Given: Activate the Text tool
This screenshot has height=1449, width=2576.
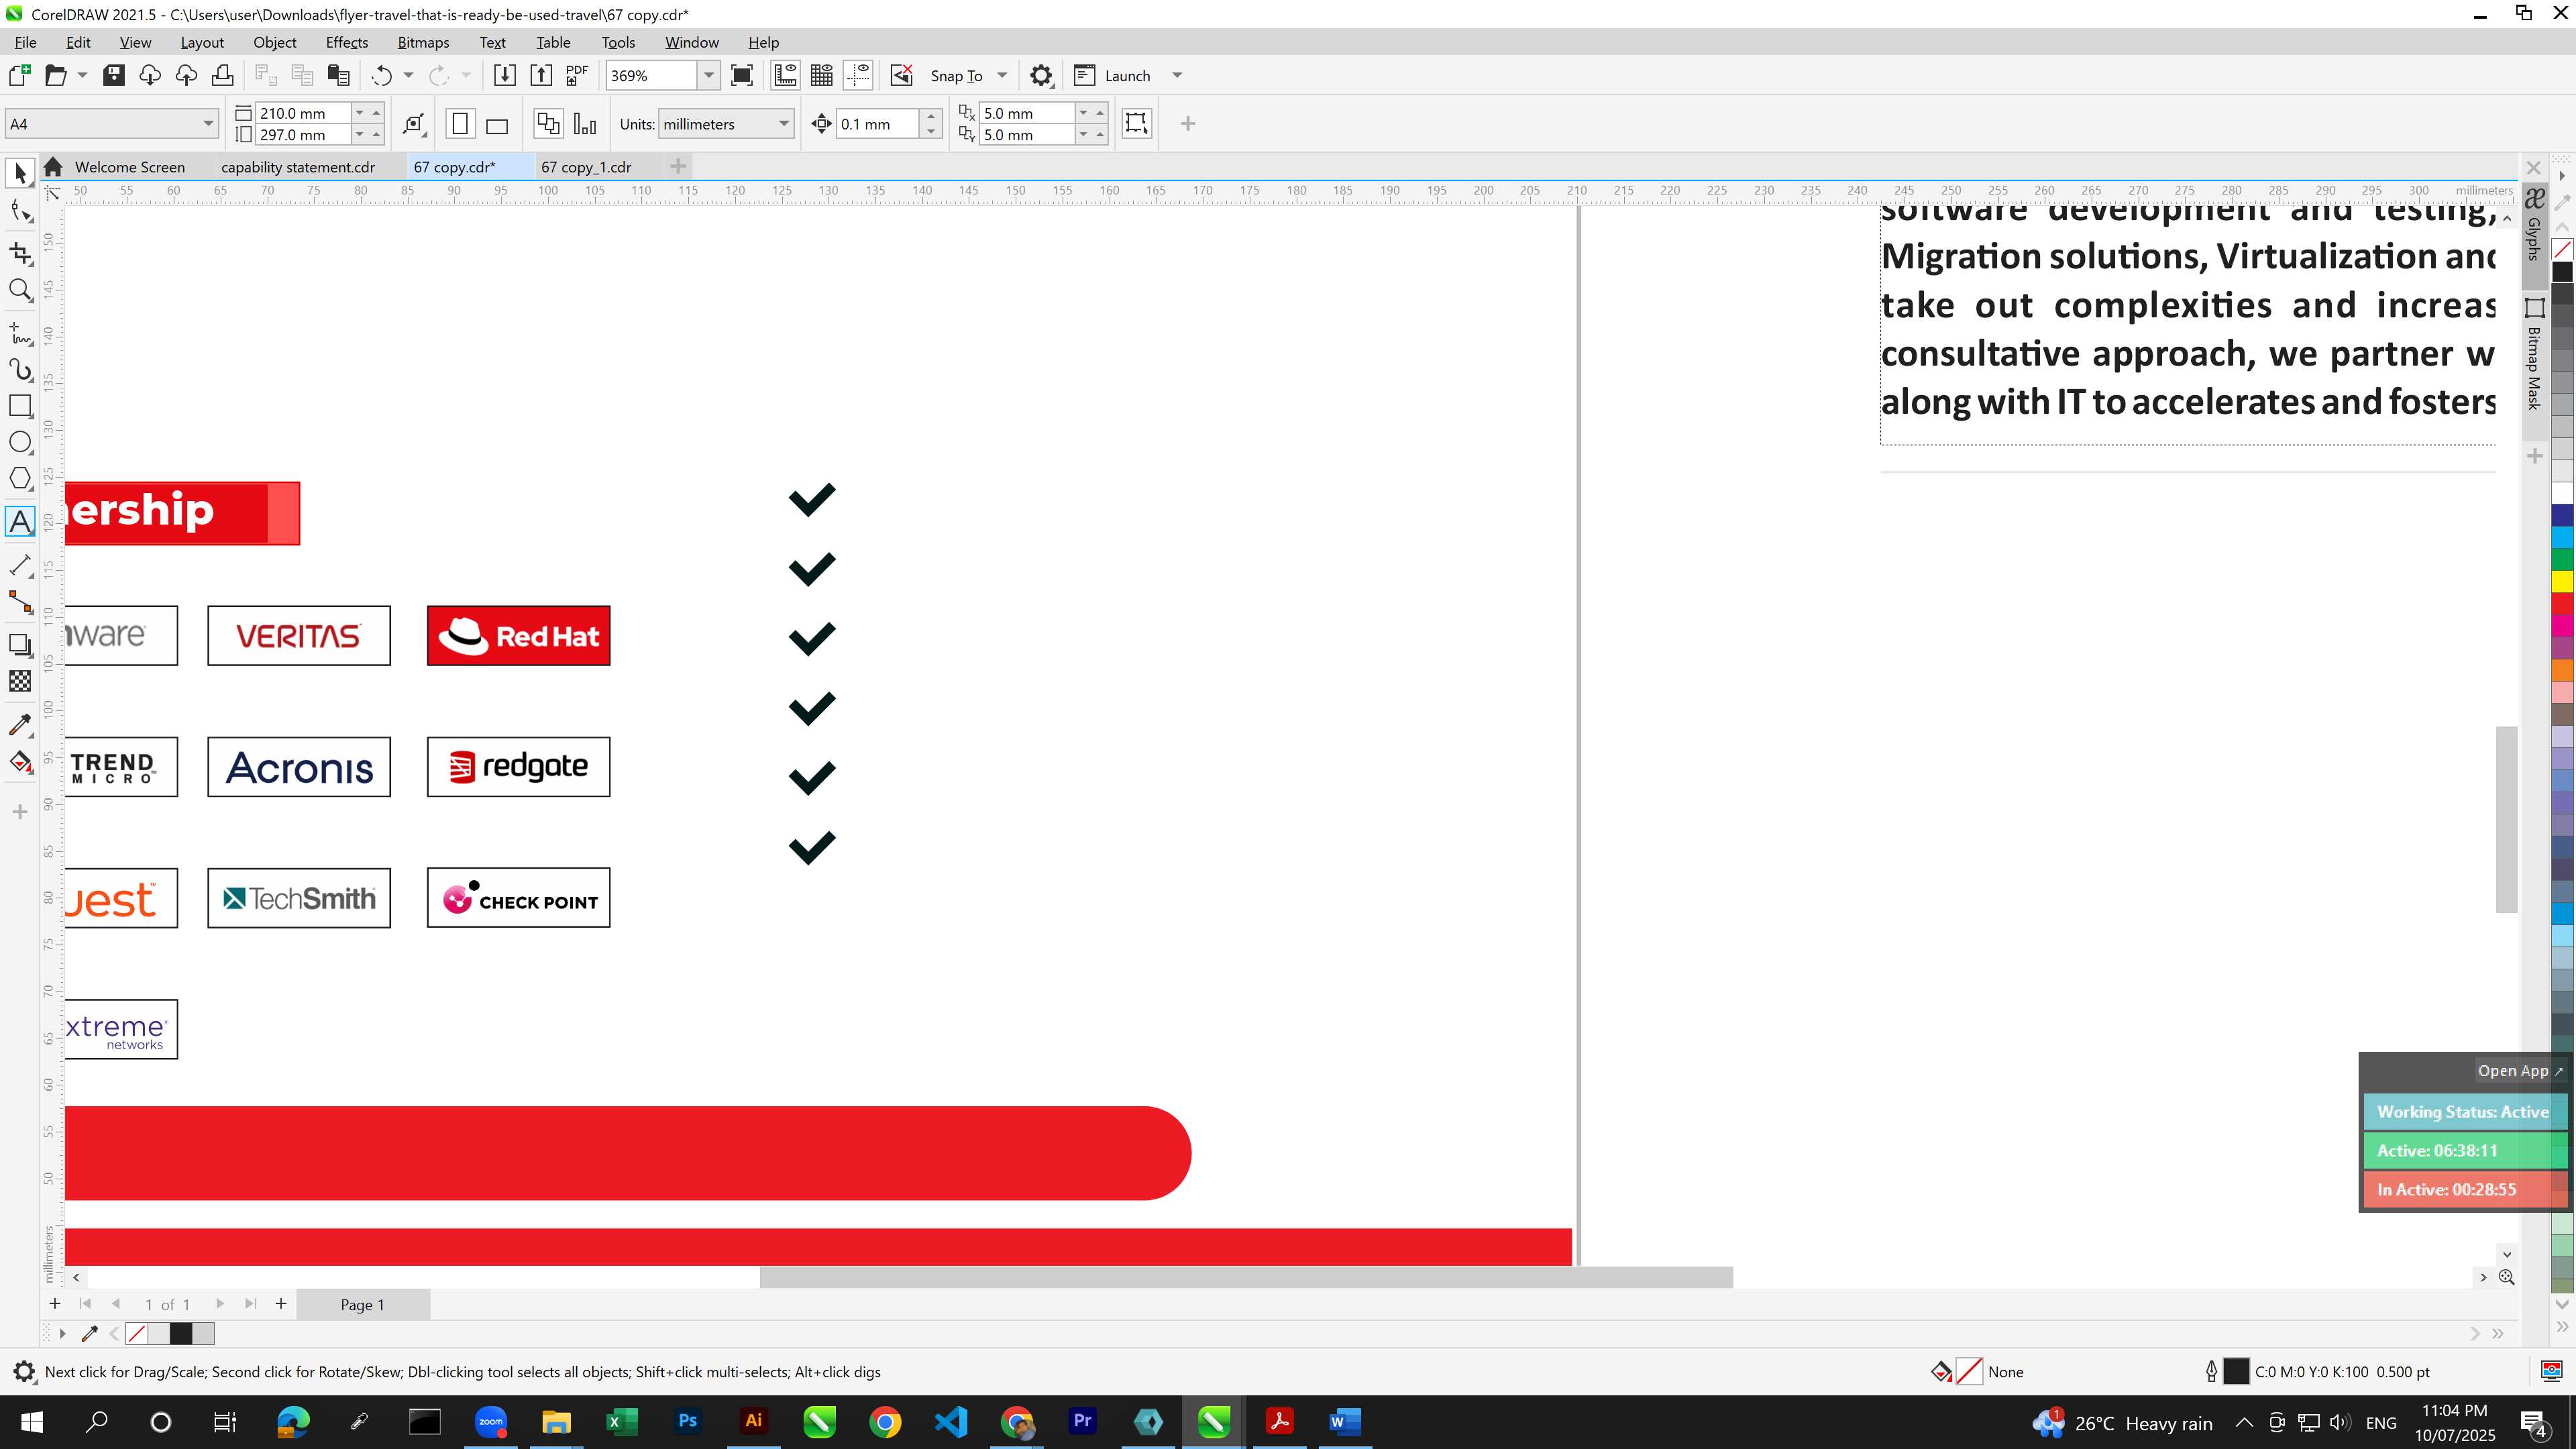Looking at the screenshot, I should pos(20,522).
